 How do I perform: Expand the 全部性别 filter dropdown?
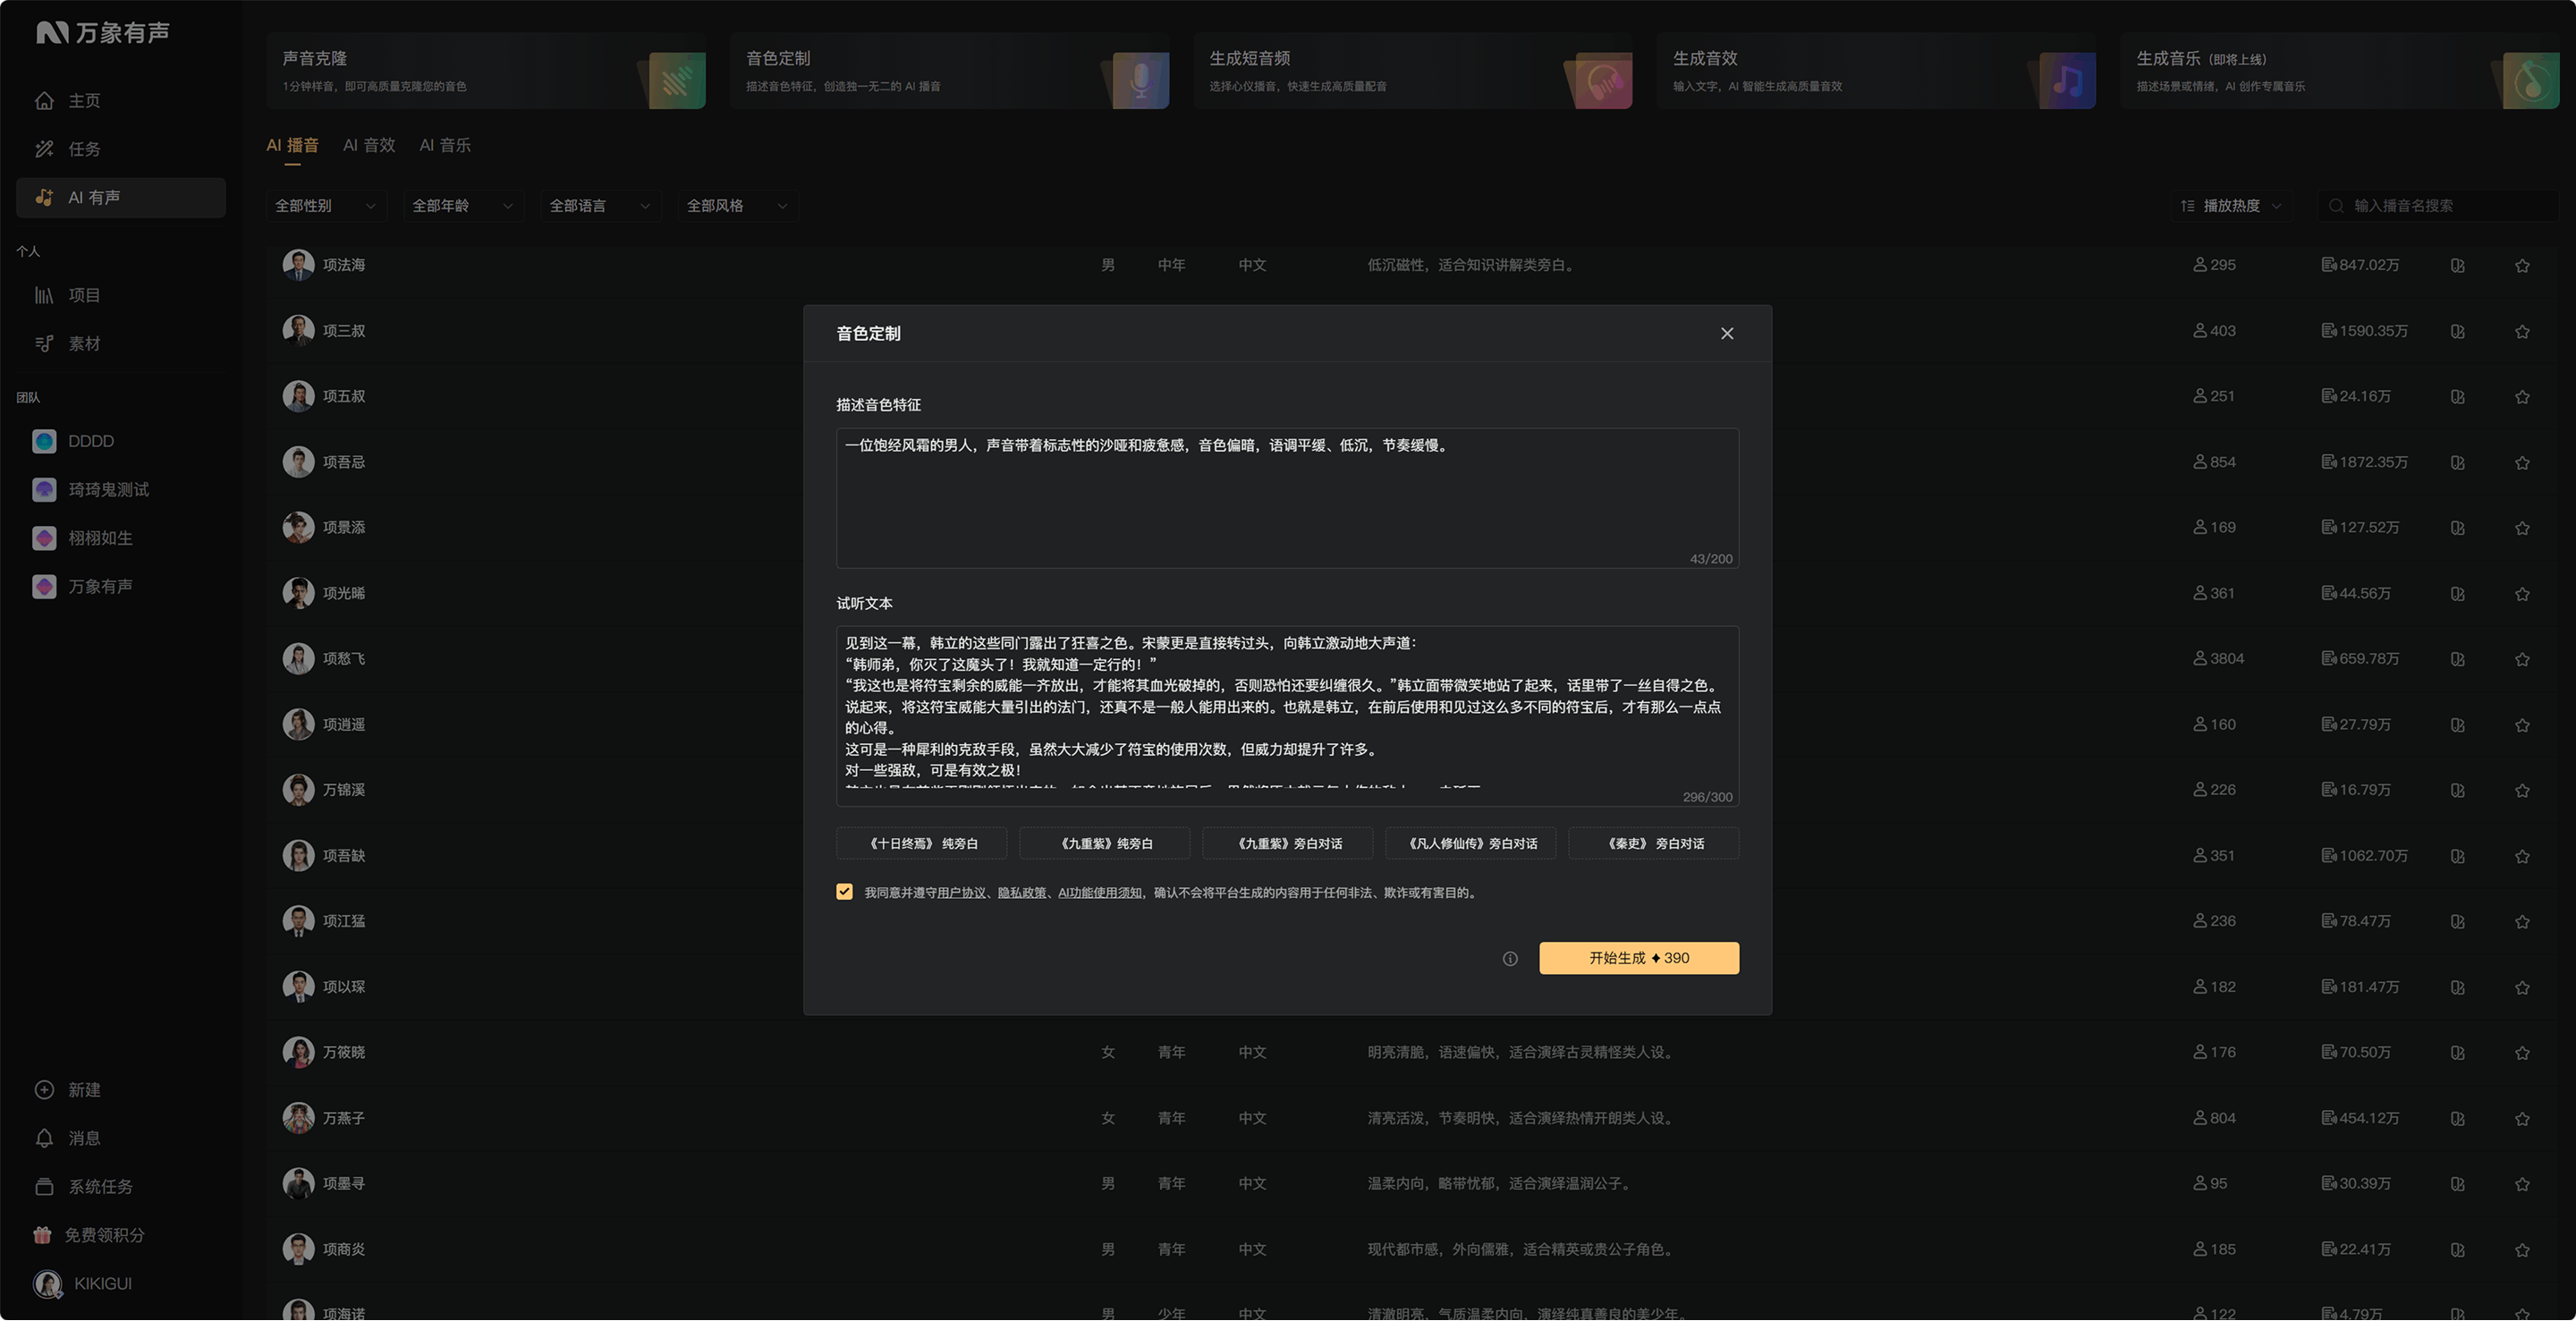click(x=326, y=206)
